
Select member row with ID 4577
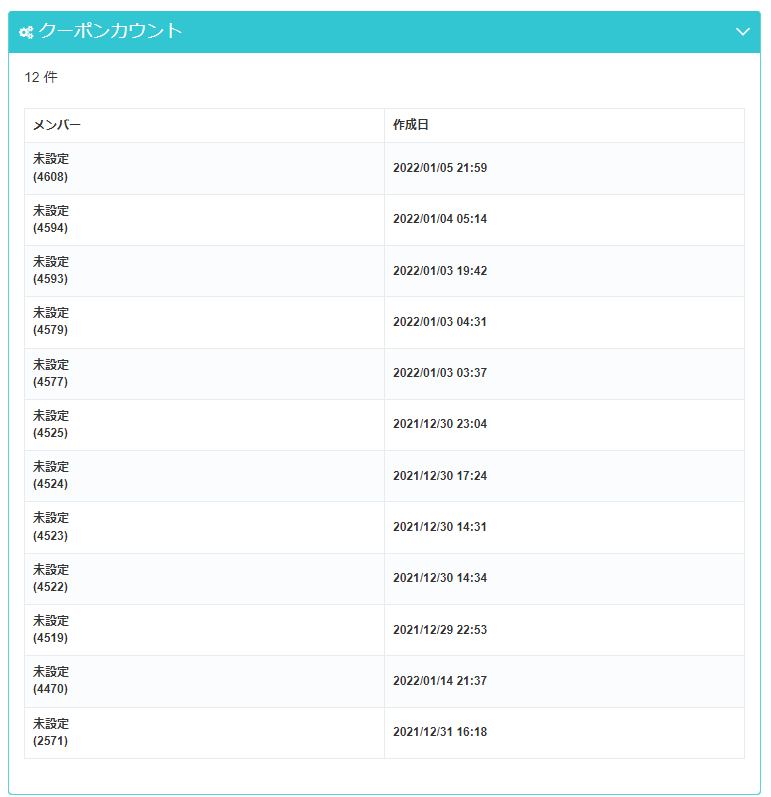51,373
